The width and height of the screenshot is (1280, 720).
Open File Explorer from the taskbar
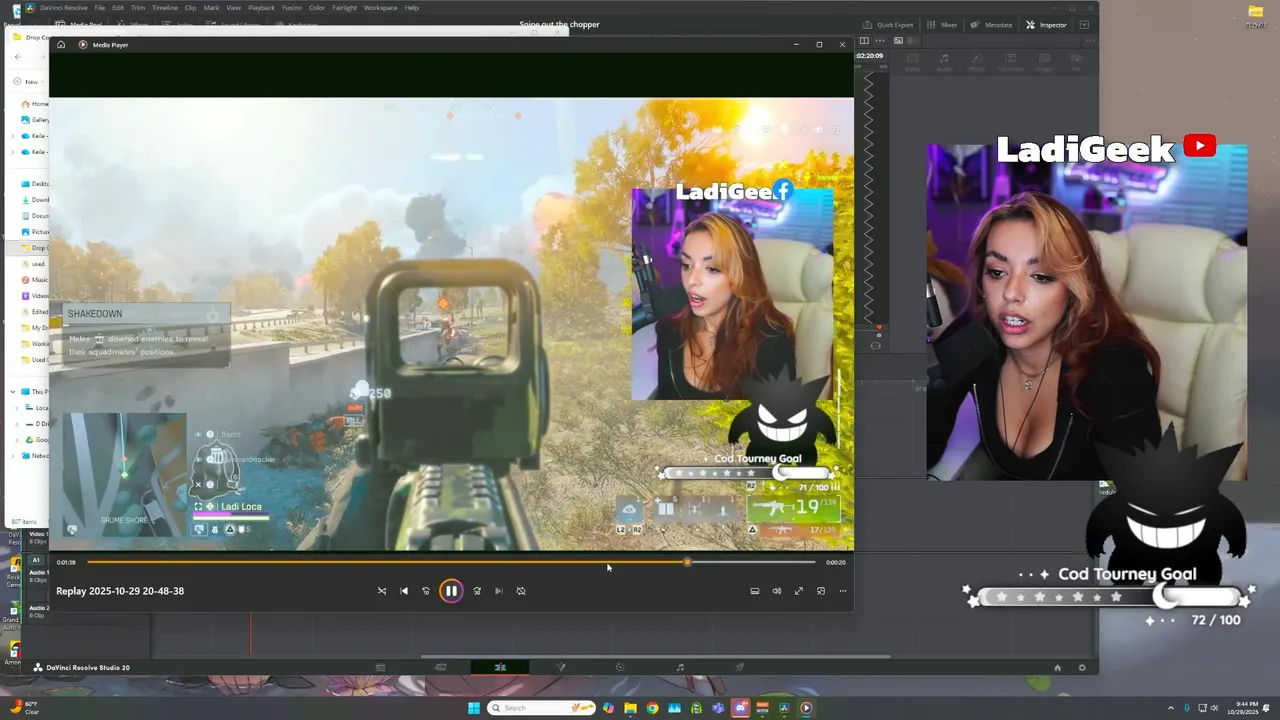click(630, 708)
